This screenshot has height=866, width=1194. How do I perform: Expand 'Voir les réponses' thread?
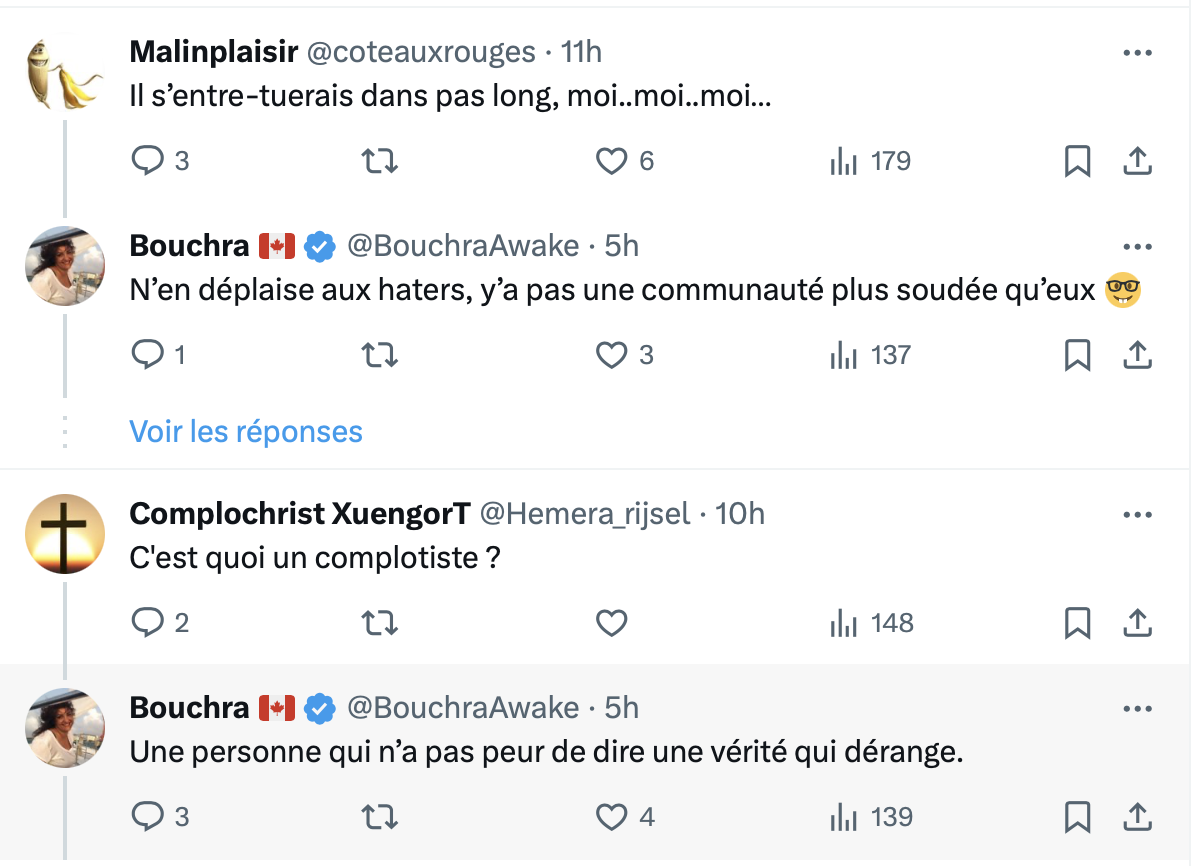click(246, 432)
